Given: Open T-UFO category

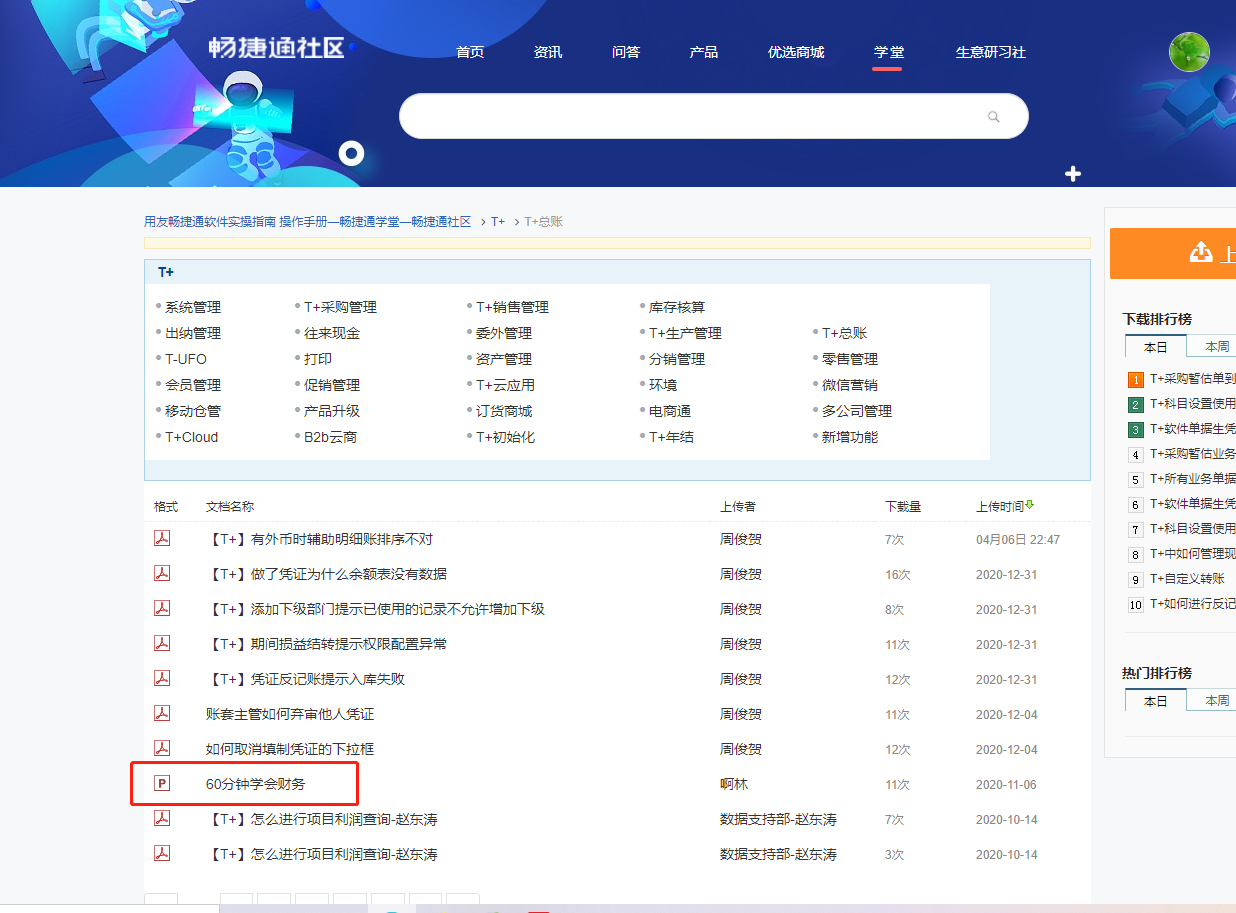Looking at the screenshot, I should click(186, 359).
